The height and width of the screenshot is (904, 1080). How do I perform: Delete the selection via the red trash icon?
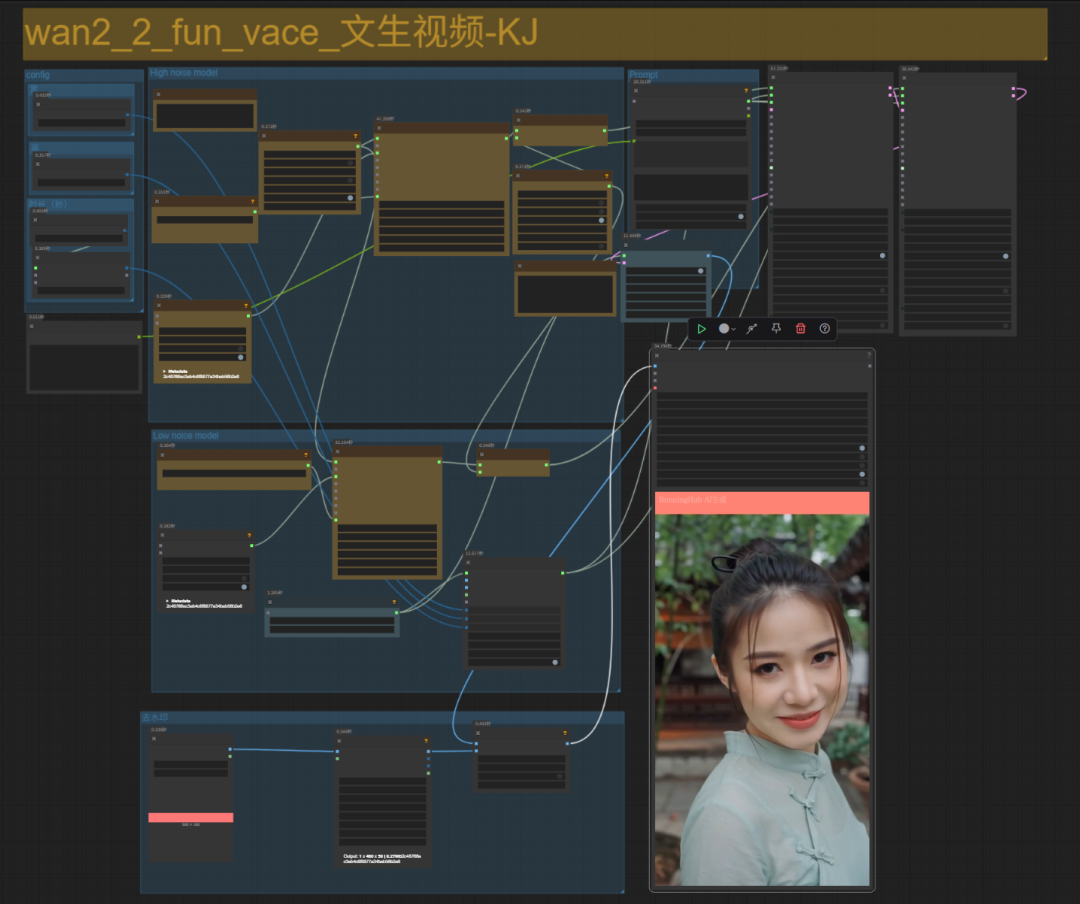(x=801, y=328)
